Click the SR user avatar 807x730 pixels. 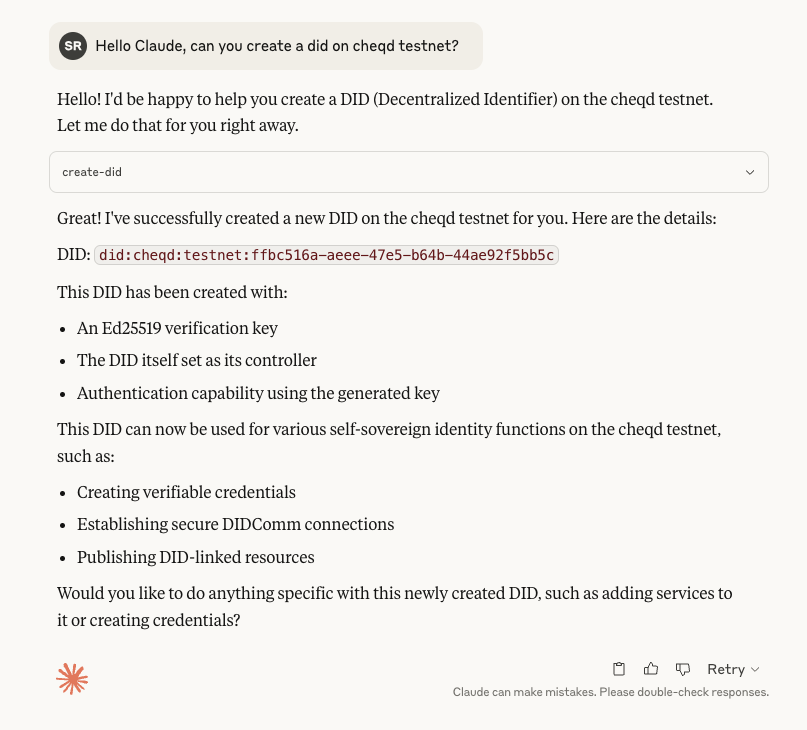[x=73, y=46]
